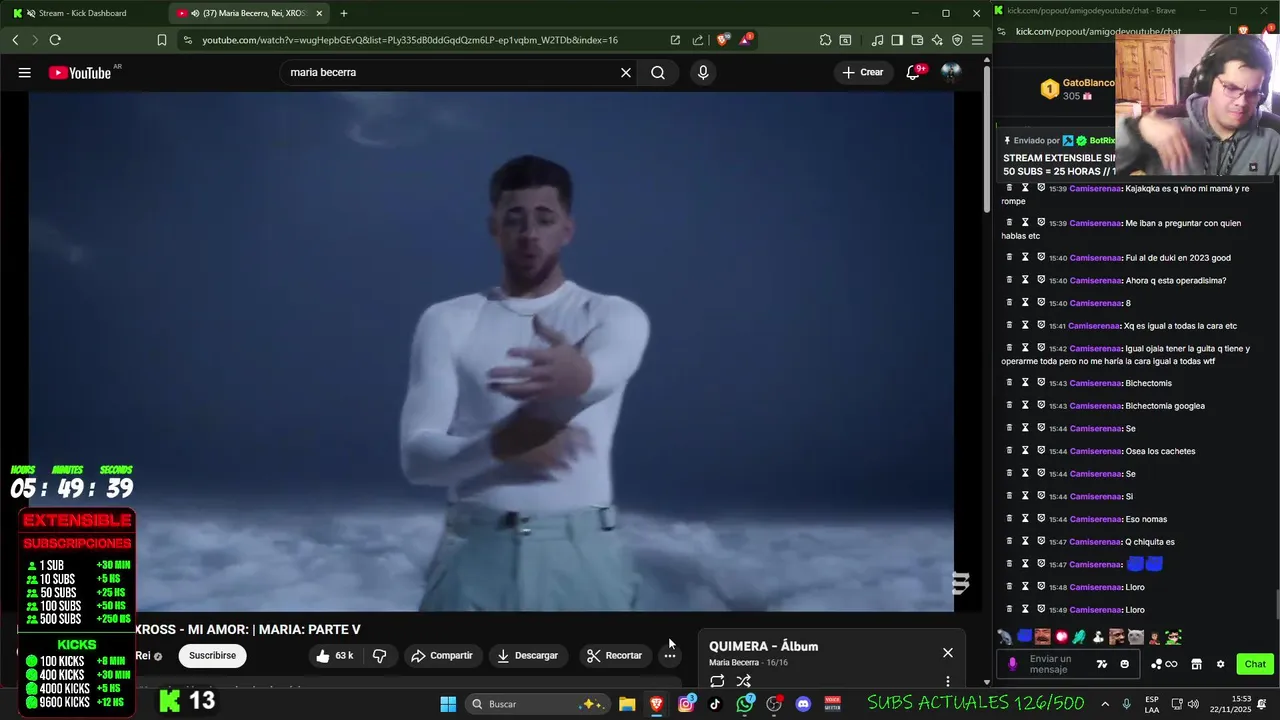Image resolution: width=1280 pixels, height=720 pixels.
Task: Share this page using the toolbar share icon
Action: click(x=697, y=40)
